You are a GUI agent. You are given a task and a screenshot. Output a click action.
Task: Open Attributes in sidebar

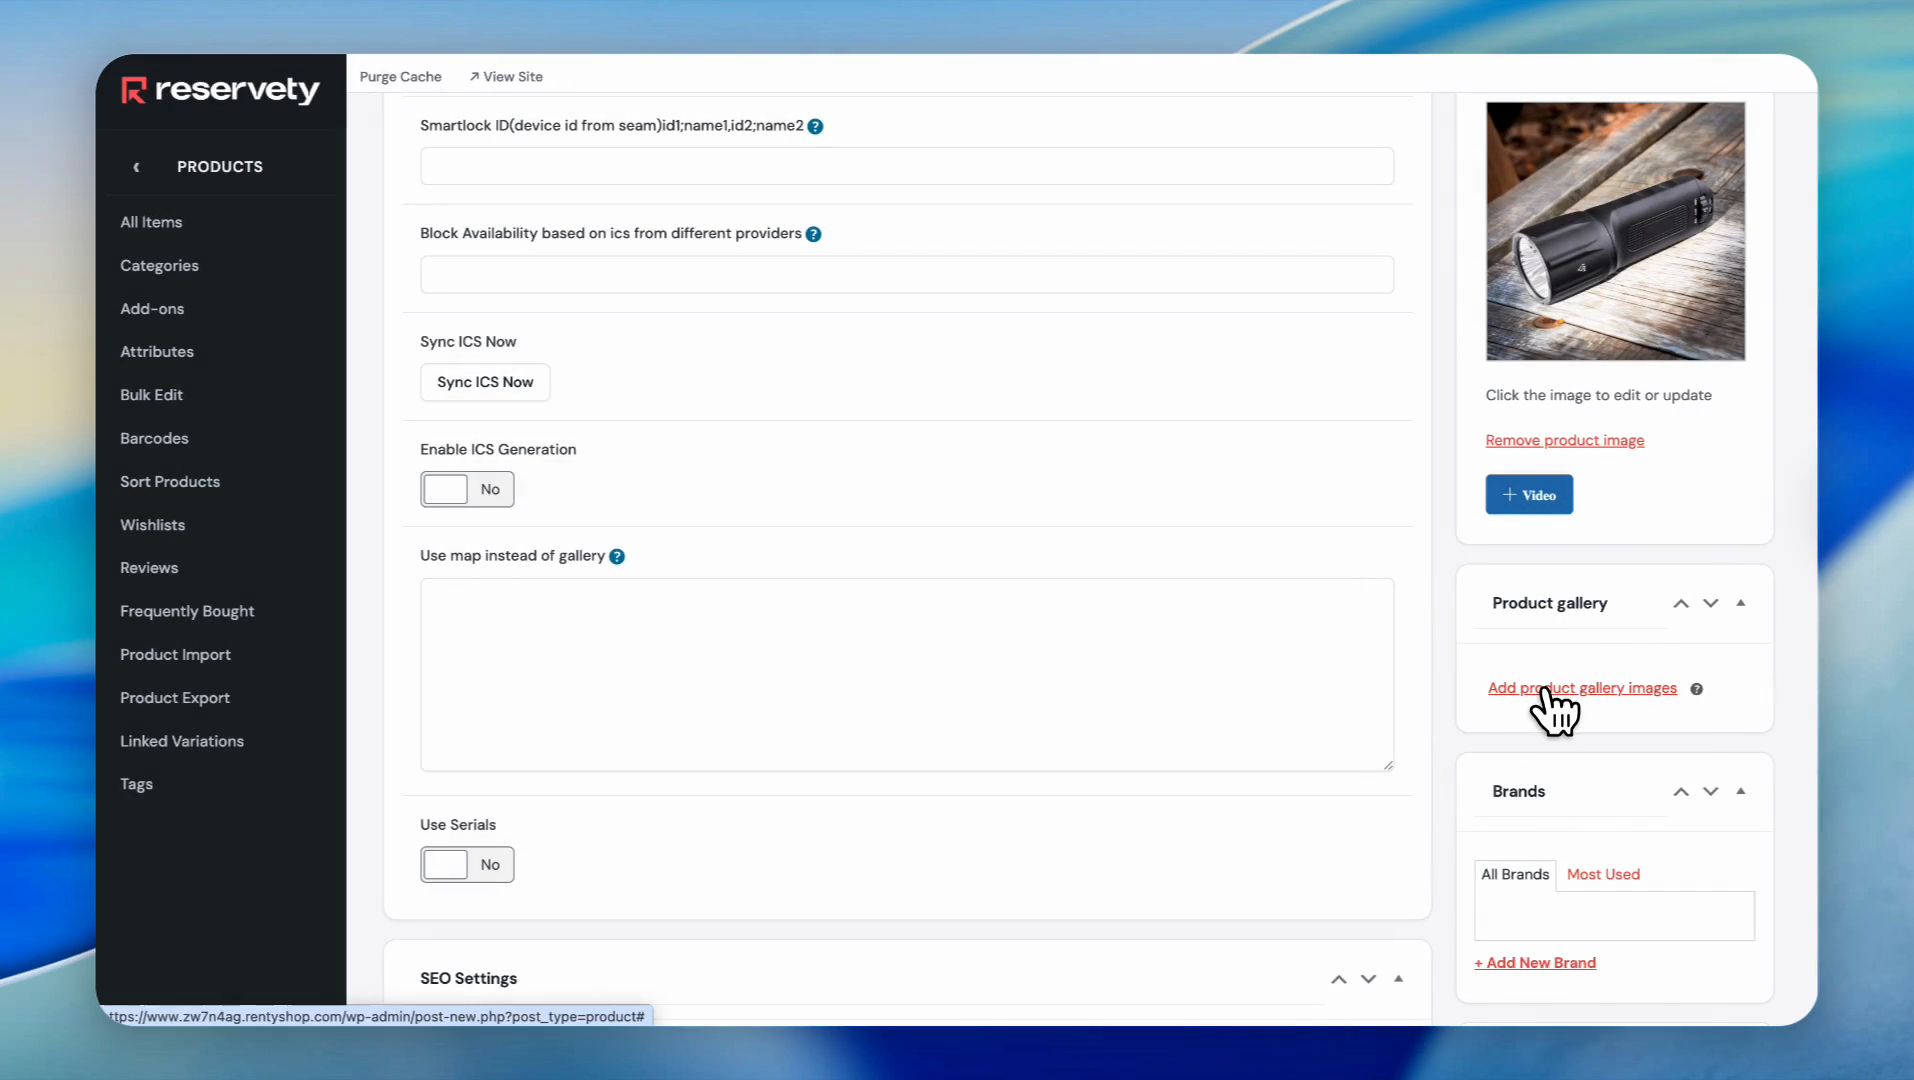(157, 352)
